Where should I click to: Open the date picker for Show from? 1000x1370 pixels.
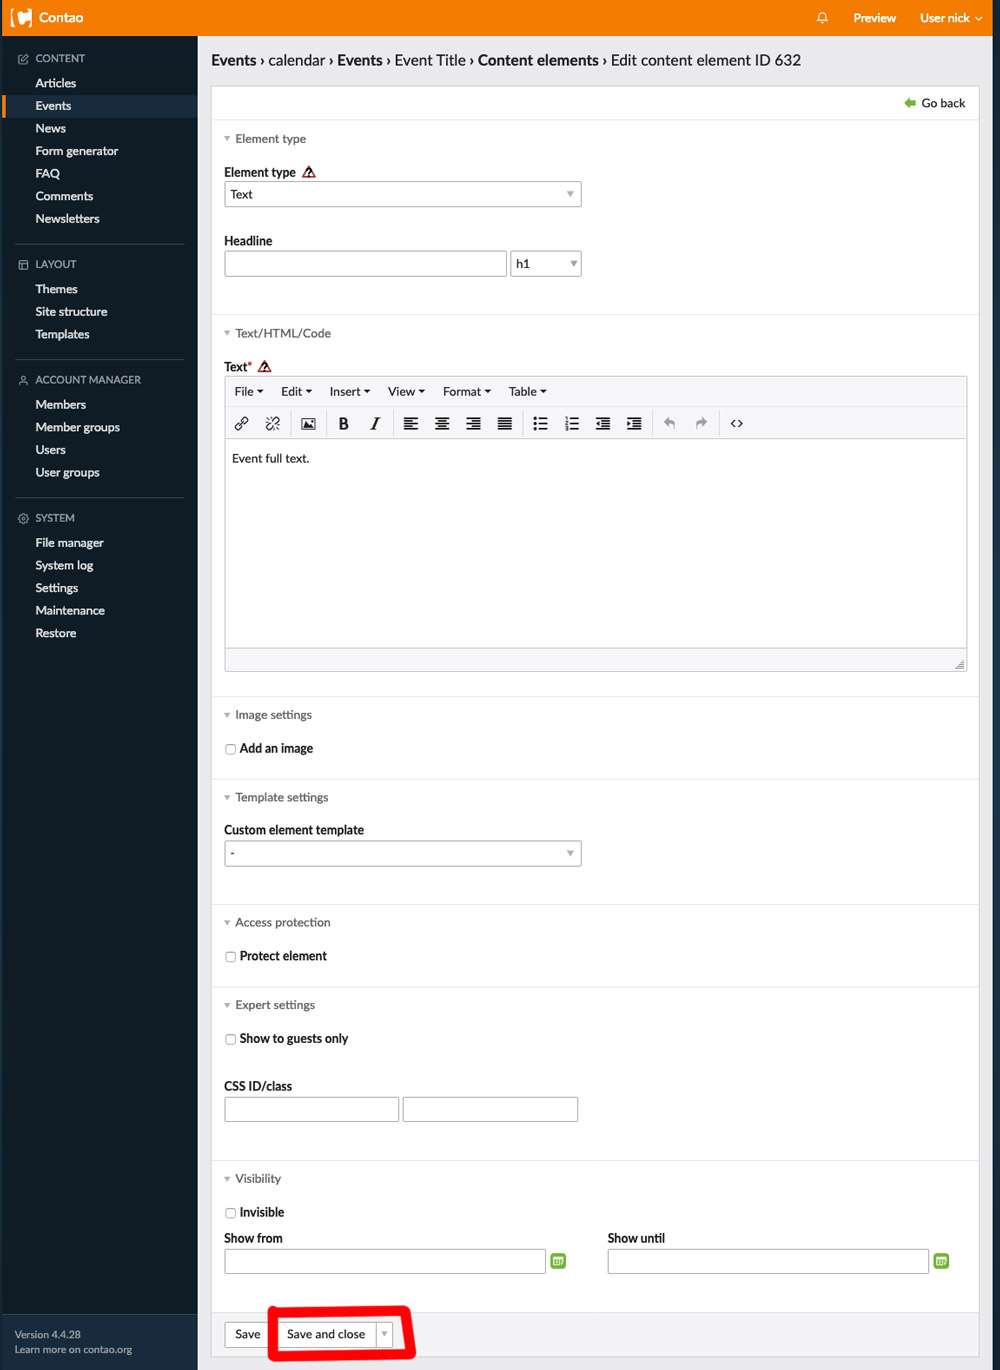point(558,1261)
